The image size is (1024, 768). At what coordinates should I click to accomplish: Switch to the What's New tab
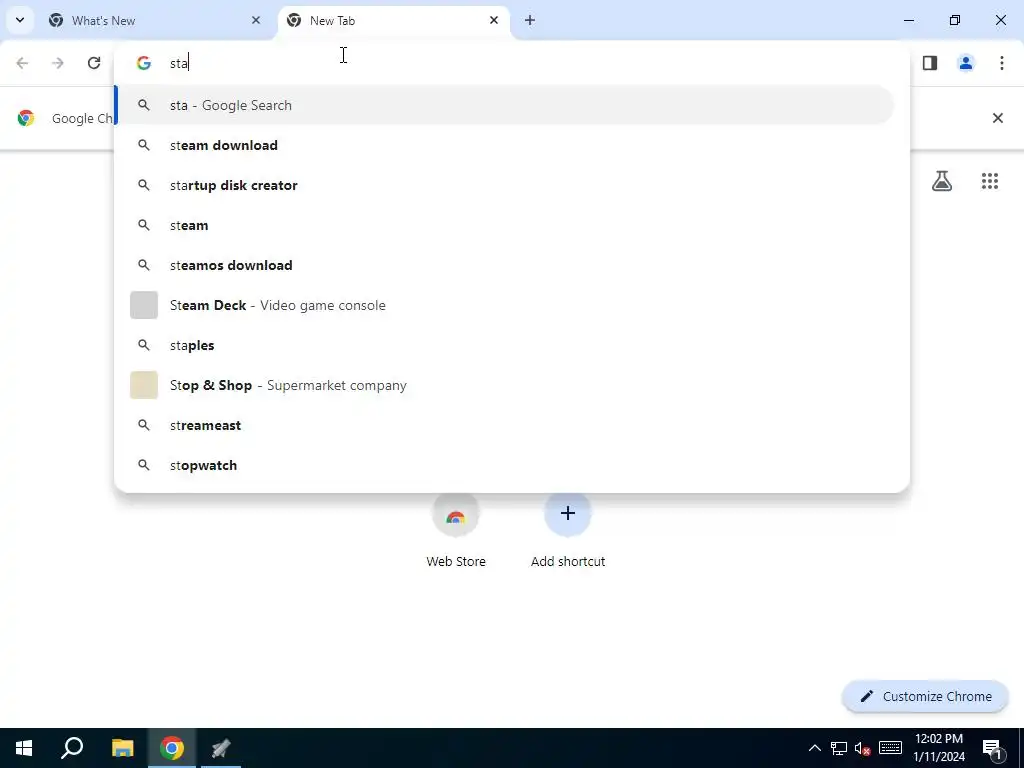pyautogui.click(x=155, y=20)
